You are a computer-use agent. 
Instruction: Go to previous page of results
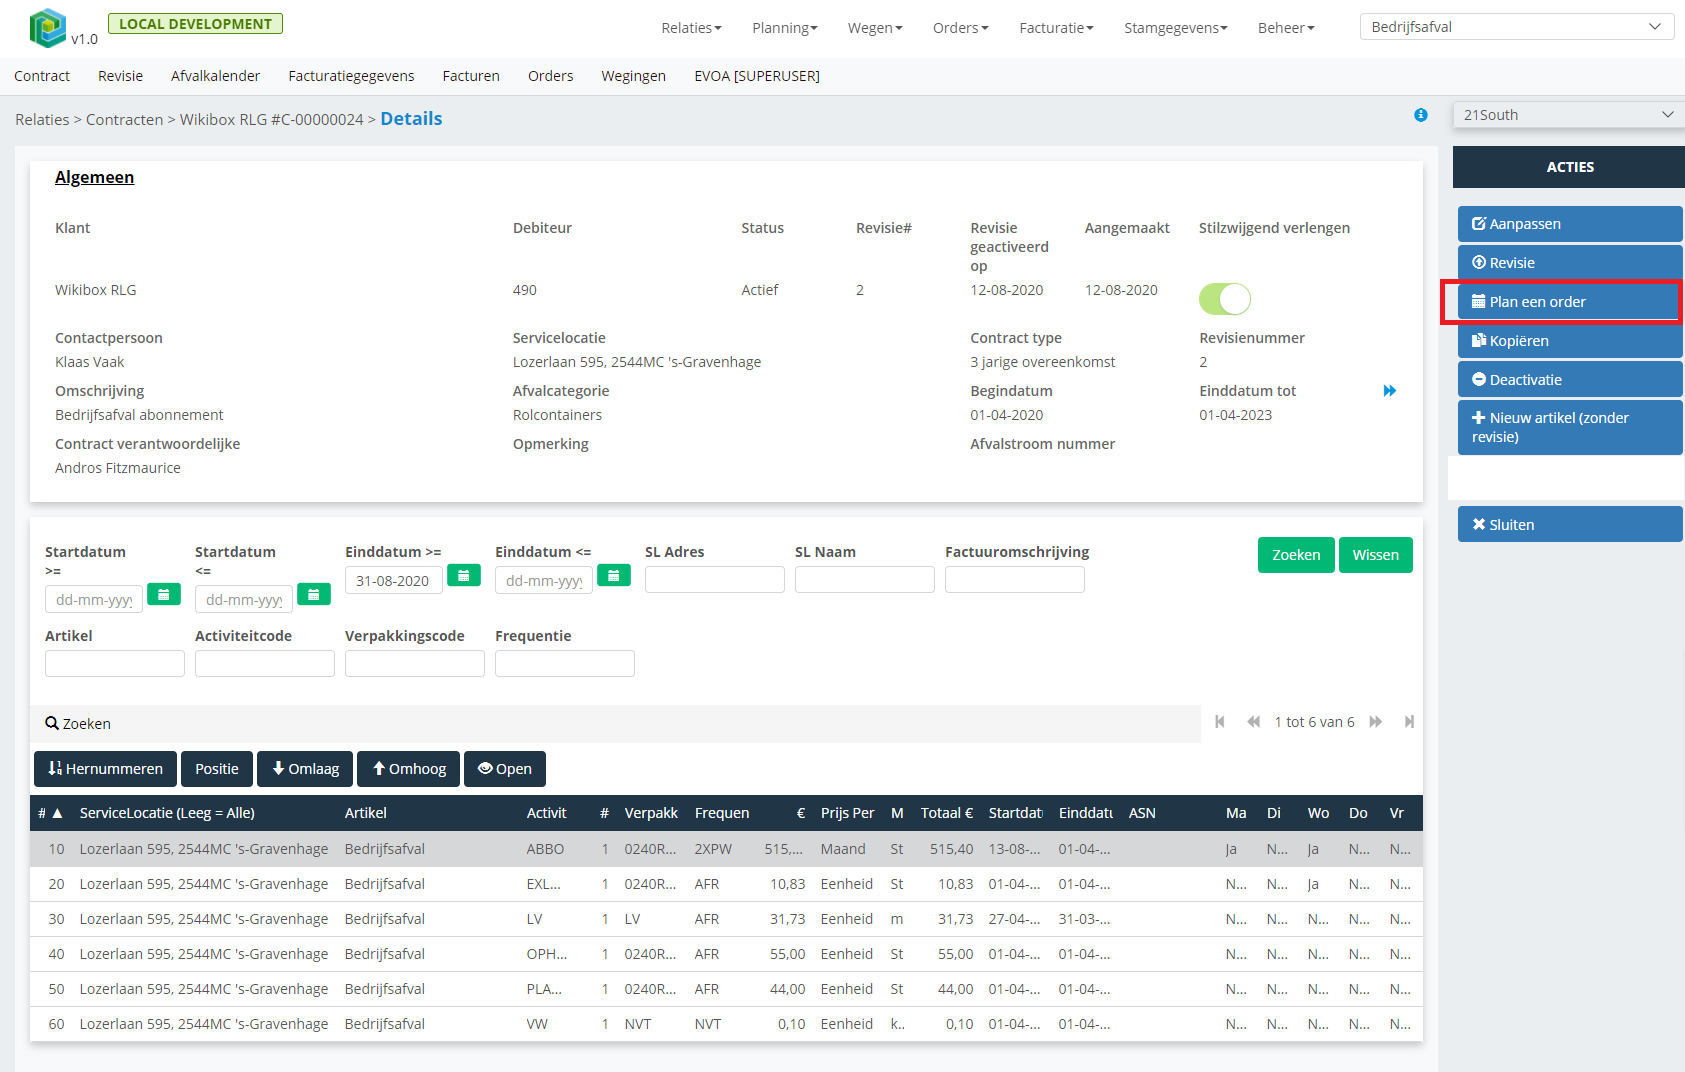[1253, 722]
